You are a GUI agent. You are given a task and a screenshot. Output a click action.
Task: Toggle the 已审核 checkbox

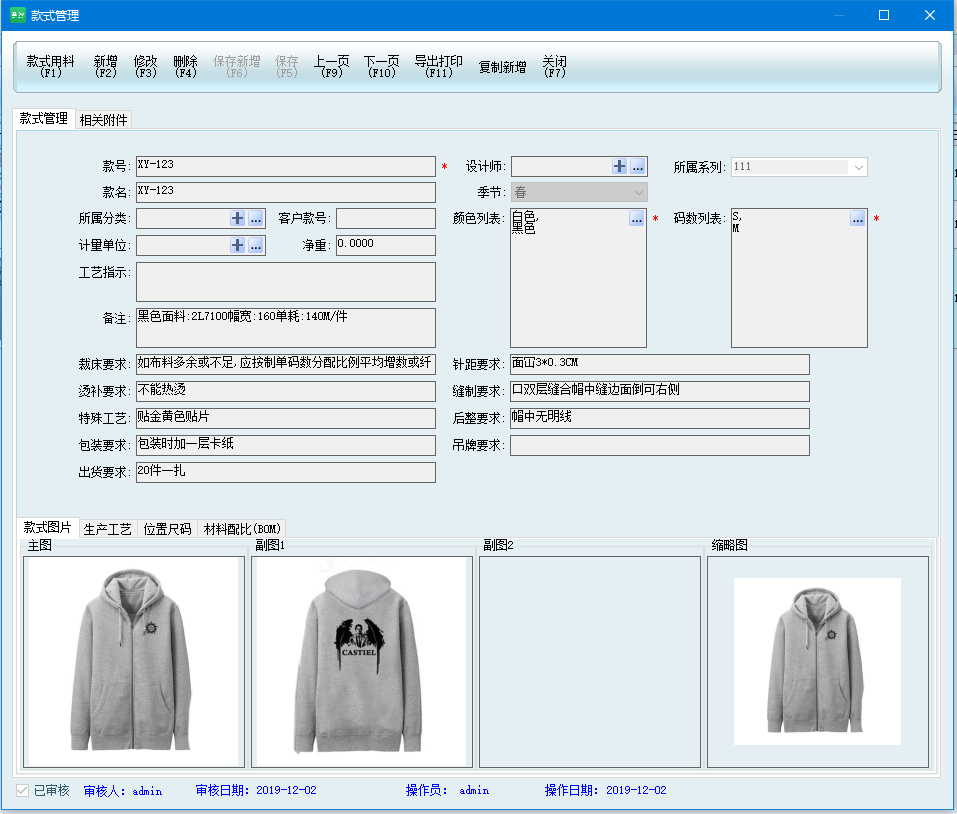(23, 790)
